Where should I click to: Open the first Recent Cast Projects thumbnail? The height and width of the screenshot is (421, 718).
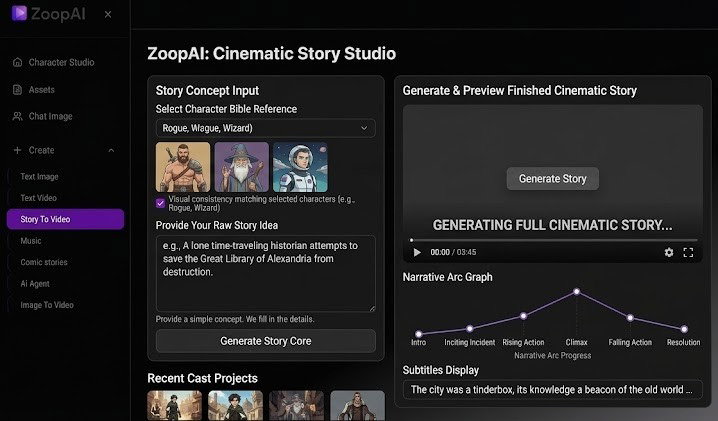pos(174,405)
